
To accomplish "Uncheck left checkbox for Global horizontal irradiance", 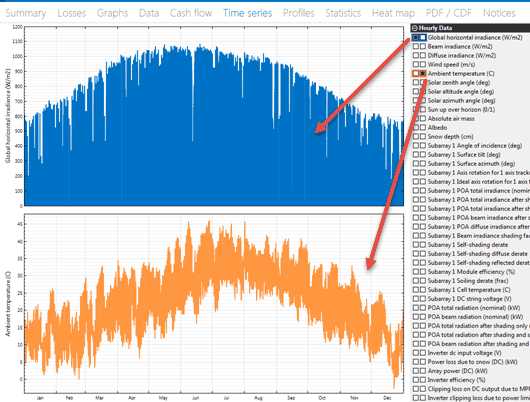I will coord(416,38).
